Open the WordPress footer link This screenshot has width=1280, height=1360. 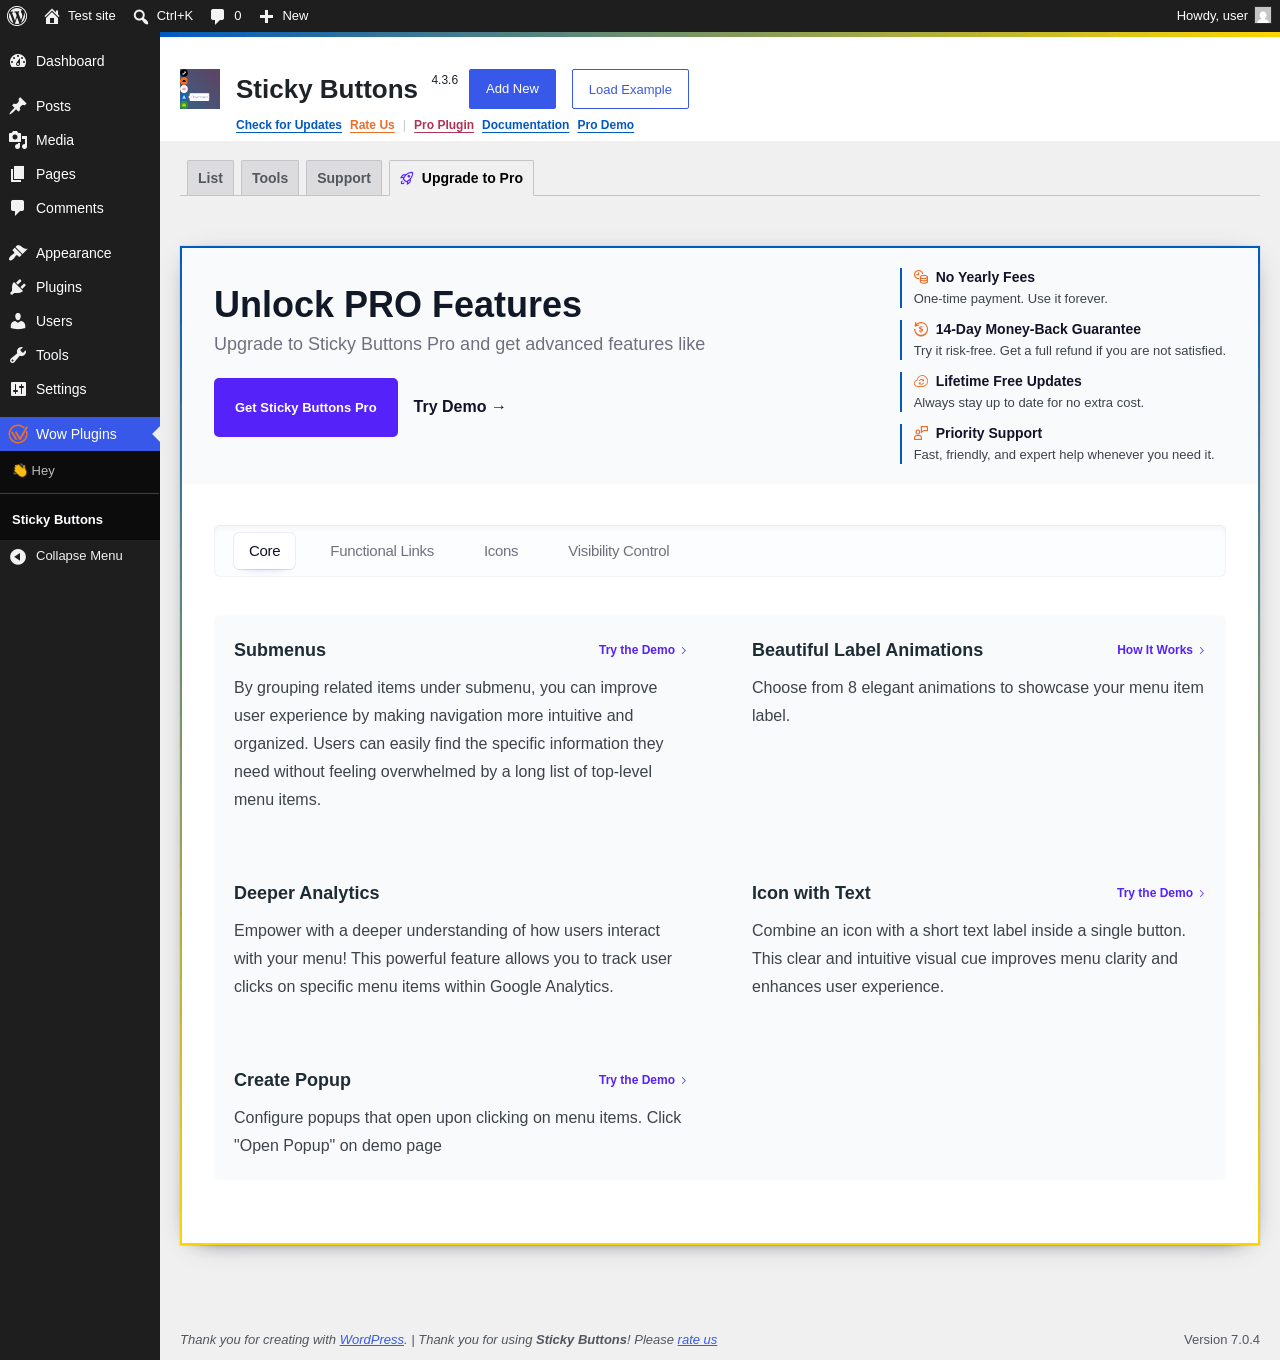point(372,1340)
